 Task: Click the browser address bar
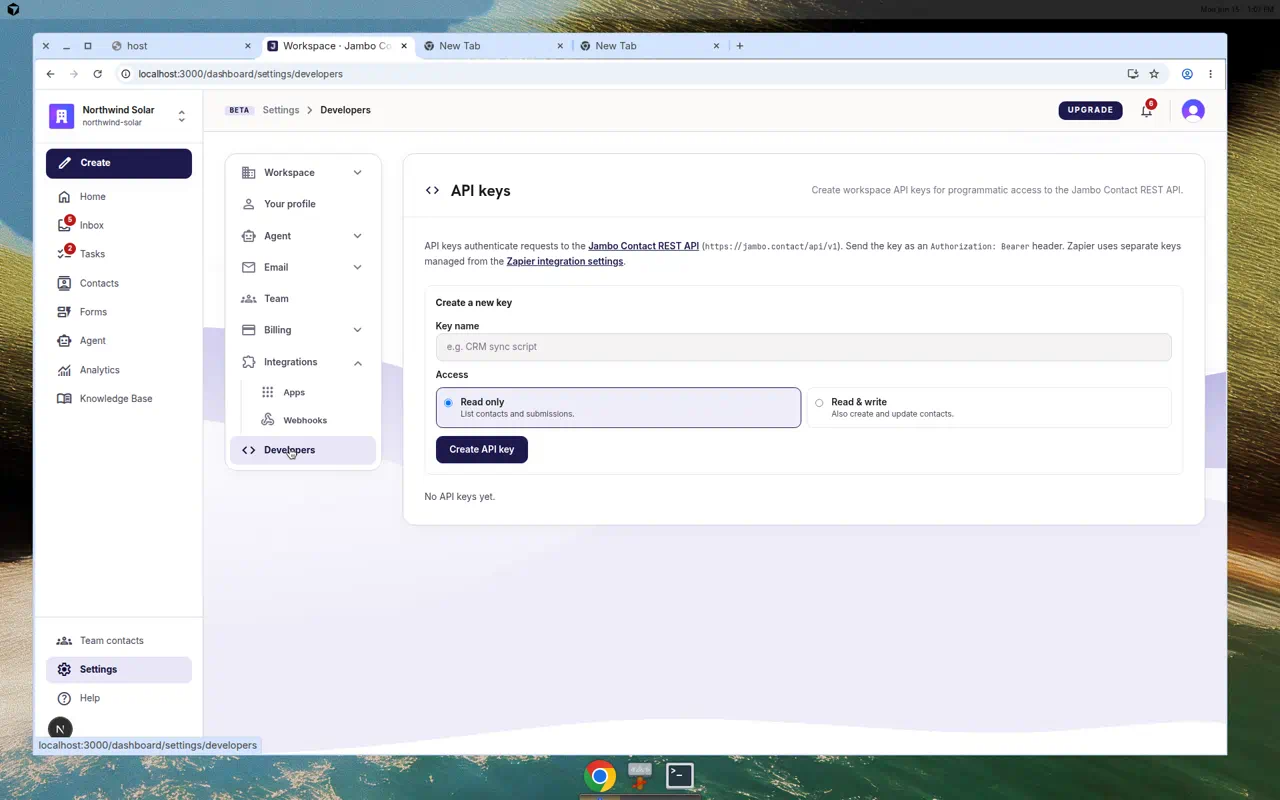pos(620,74)
